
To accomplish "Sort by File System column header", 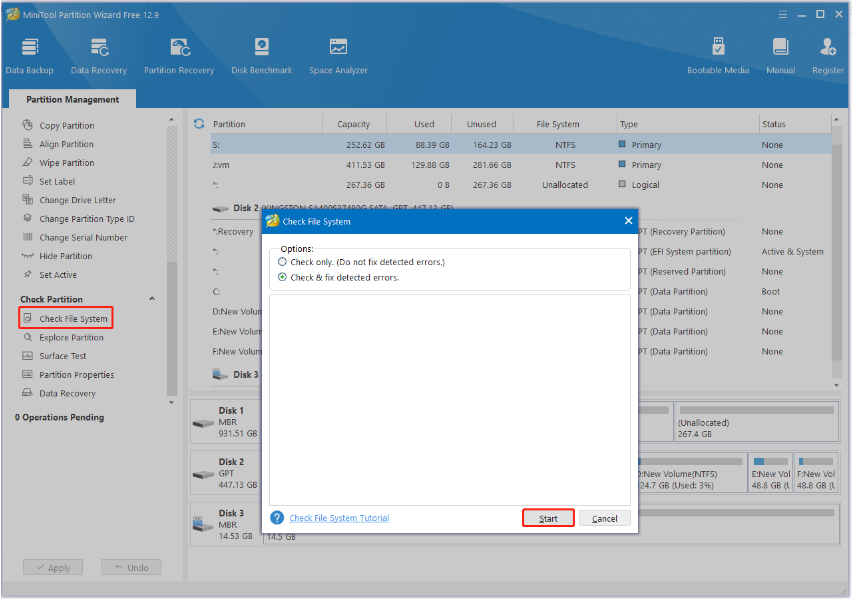I will pos(558,124).
